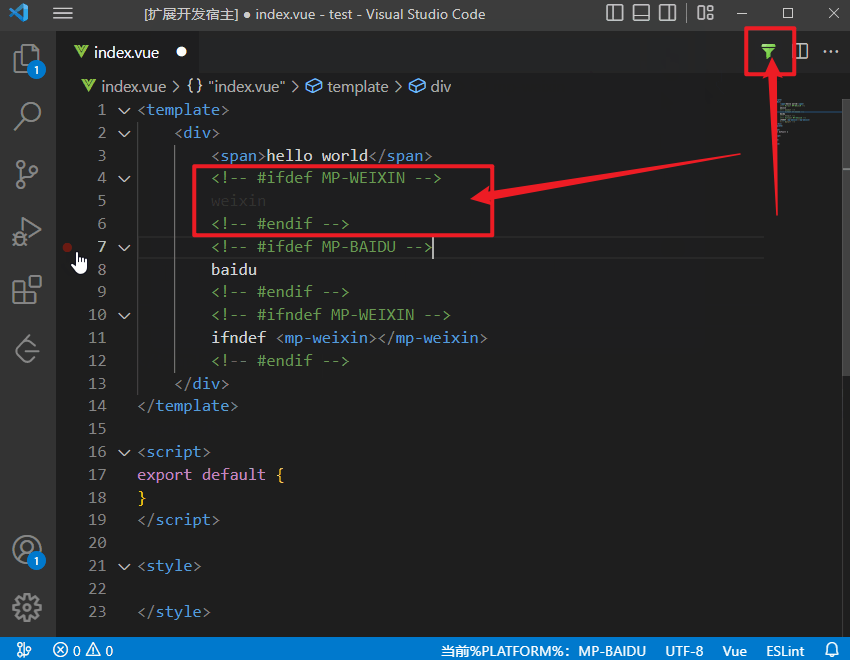Click line number 20 in the gutter
Screen dimensions: 850x660
point(98,543)
